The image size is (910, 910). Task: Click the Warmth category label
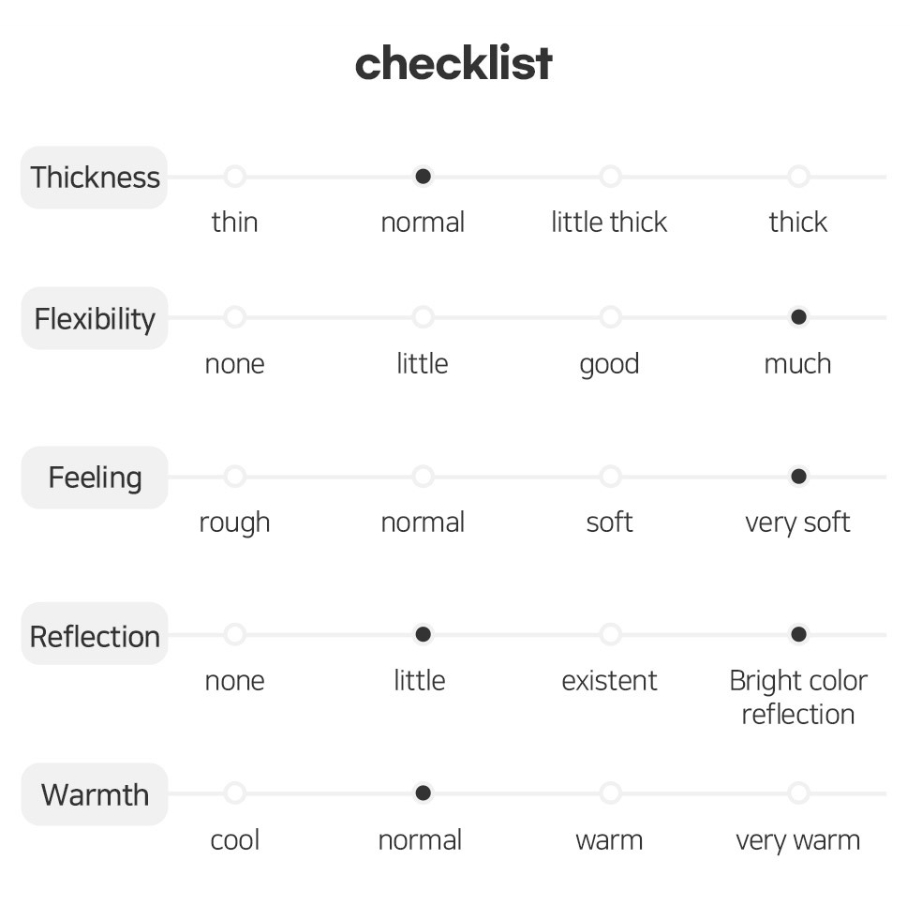coord(95,795)
